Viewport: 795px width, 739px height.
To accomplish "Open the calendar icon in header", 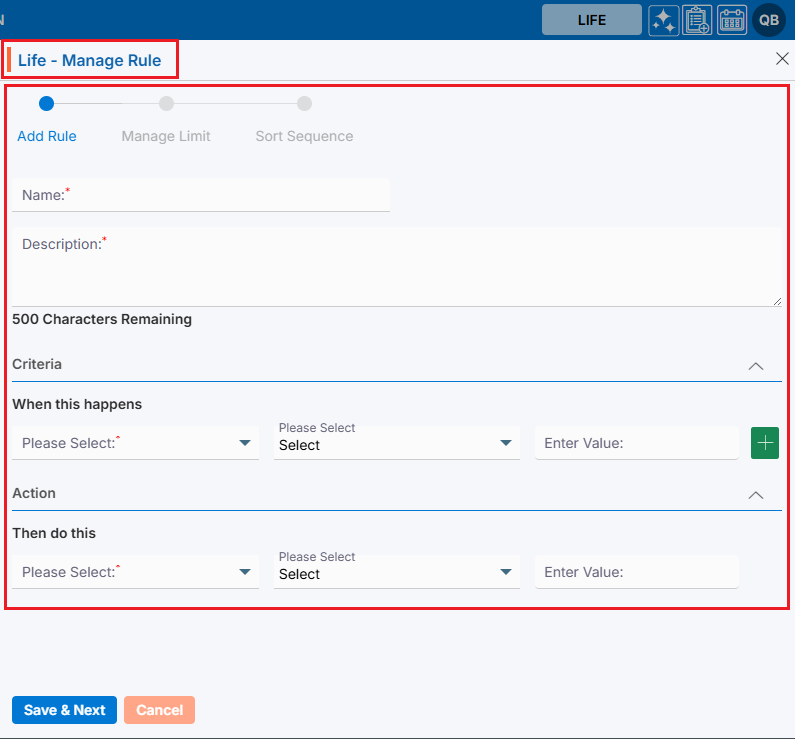I will pos(732,20).
